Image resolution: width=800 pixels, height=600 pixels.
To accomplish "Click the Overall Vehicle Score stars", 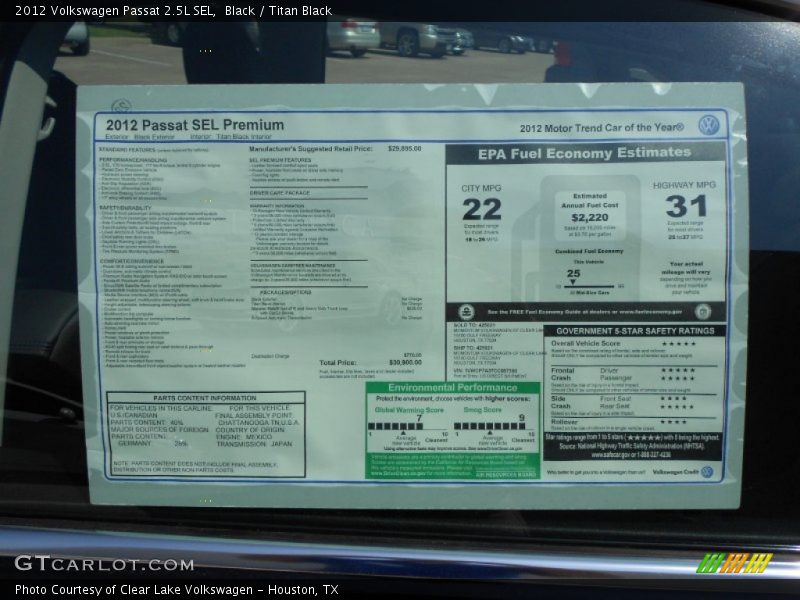I will (x=679, y=343).
